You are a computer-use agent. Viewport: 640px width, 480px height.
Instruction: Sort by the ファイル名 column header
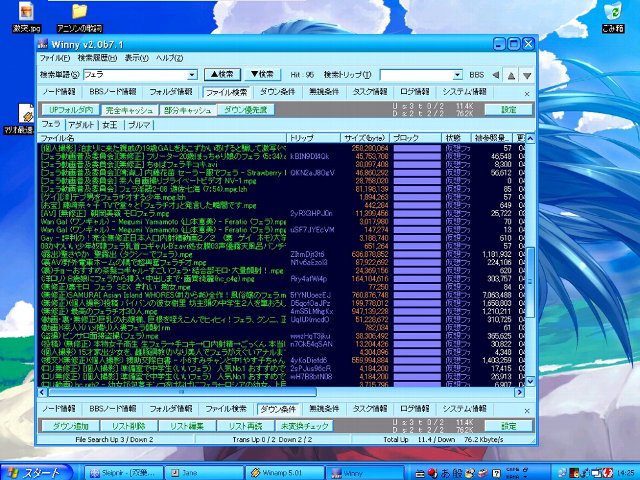pos(162,138)
